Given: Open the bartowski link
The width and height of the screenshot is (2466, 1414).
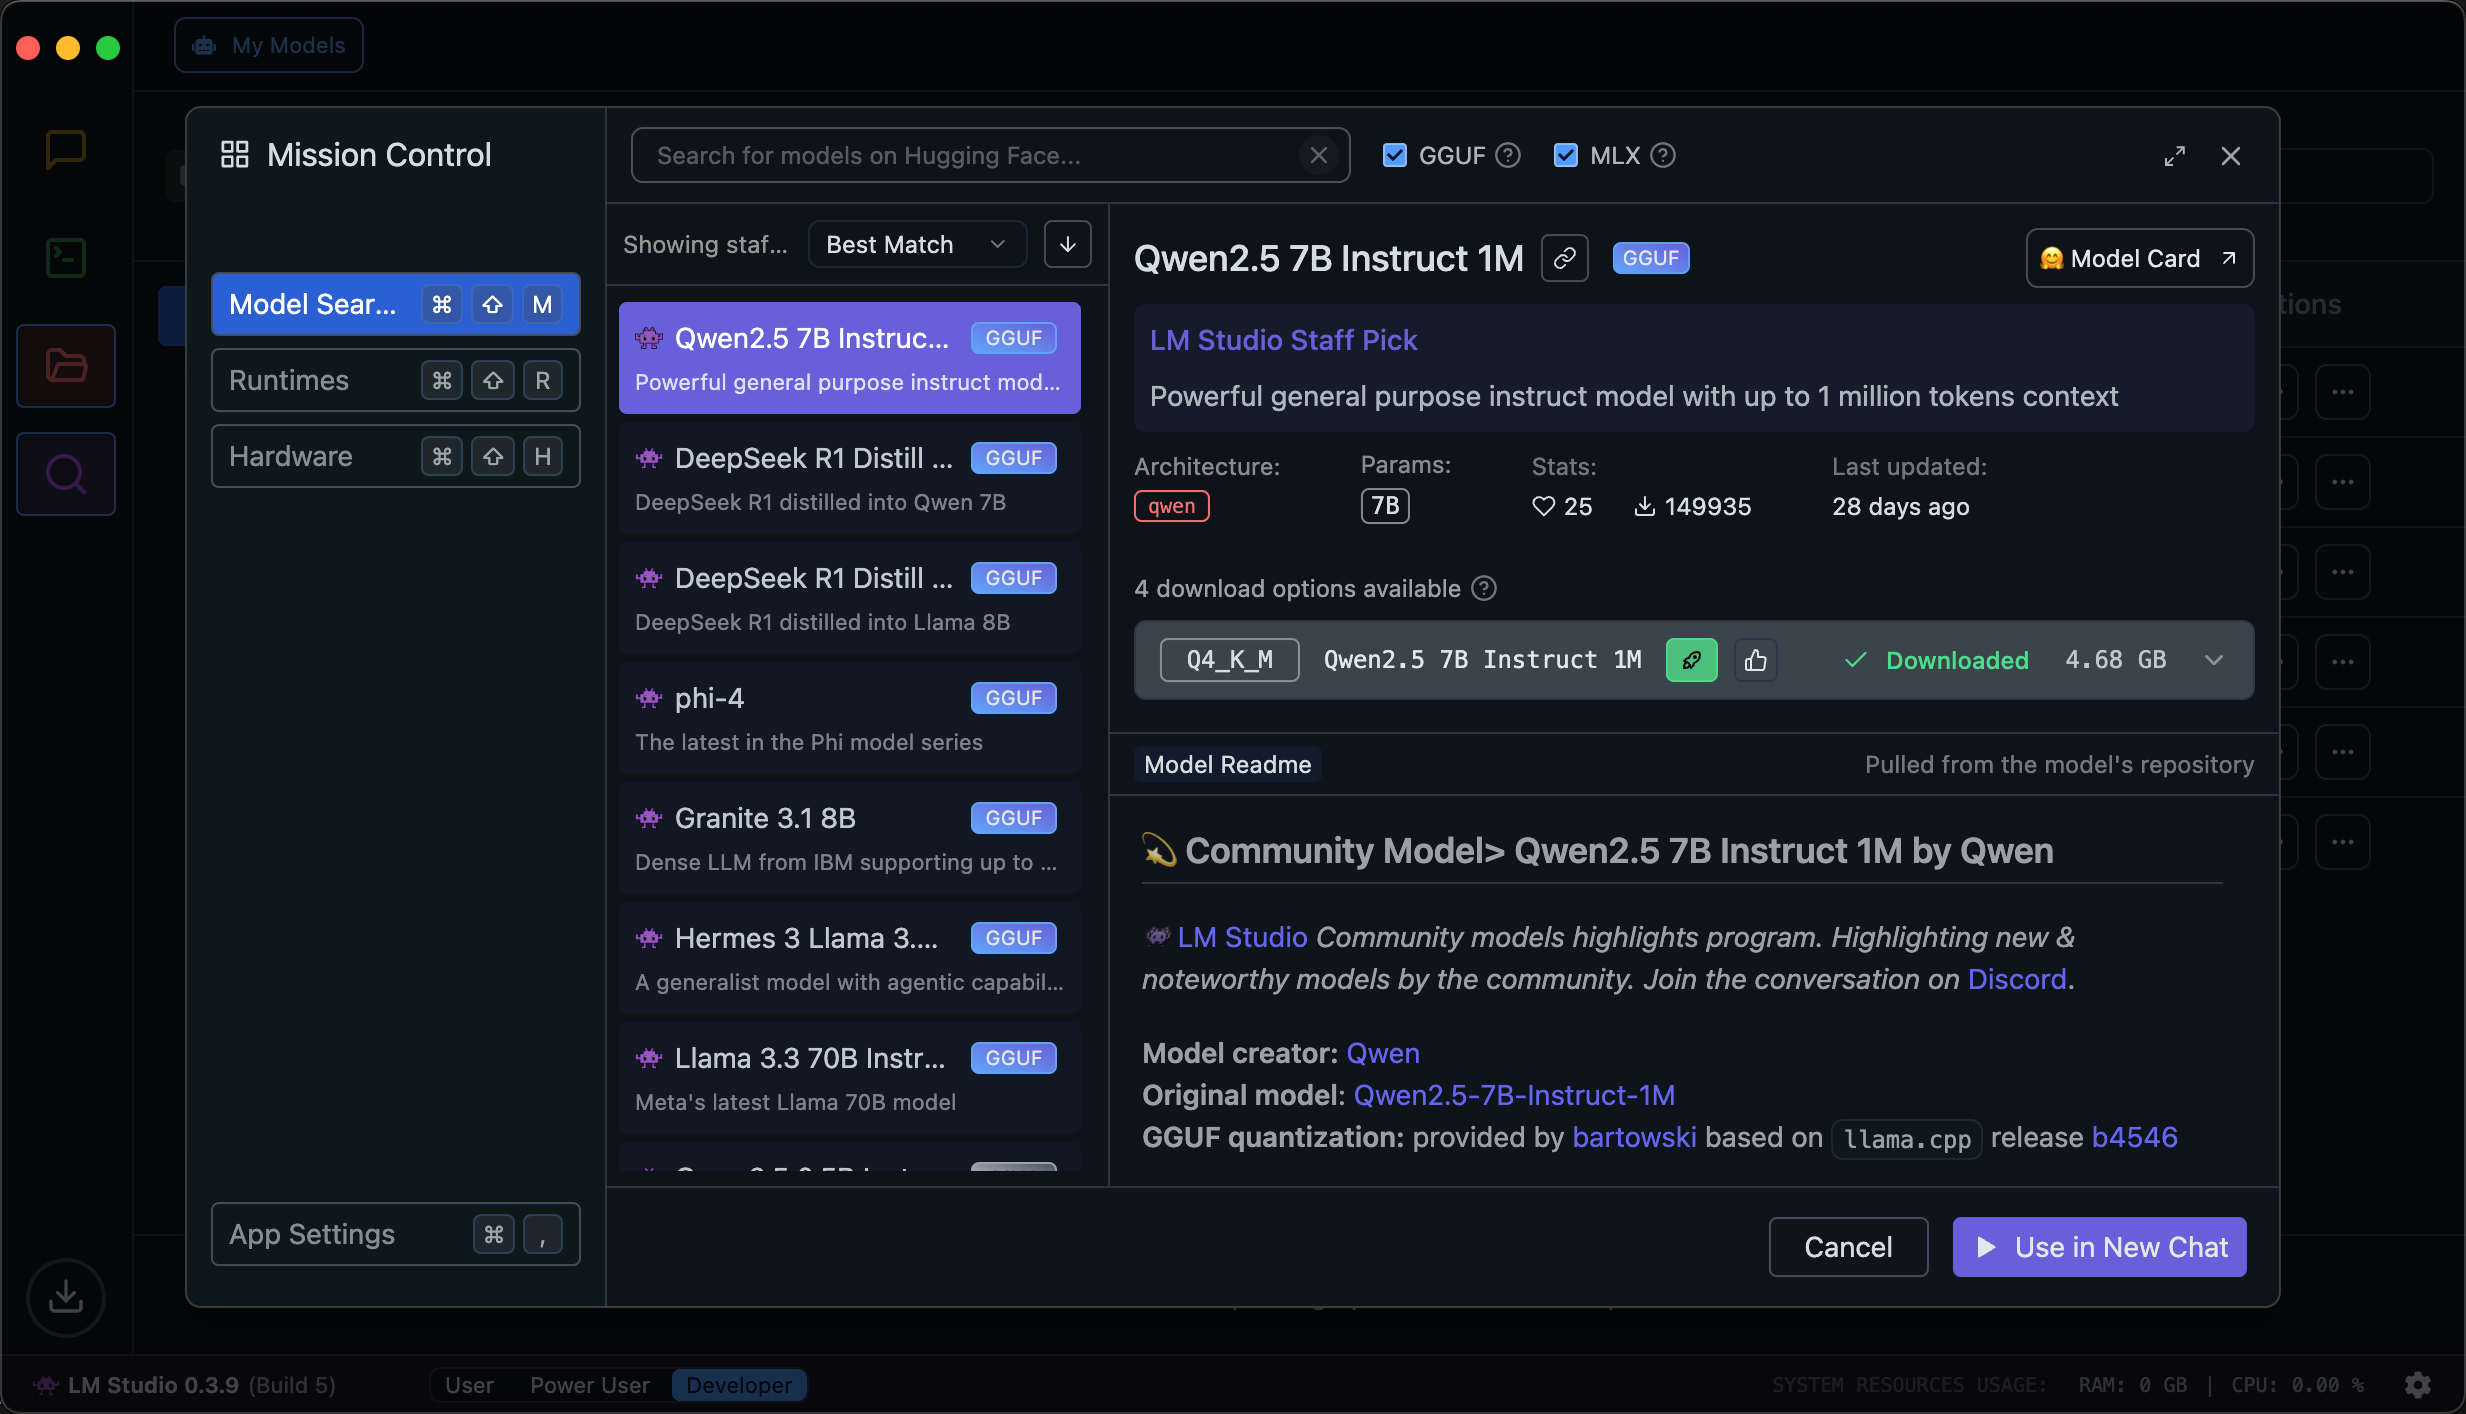Looking at the screenshot, I should pos(1634,1137).
